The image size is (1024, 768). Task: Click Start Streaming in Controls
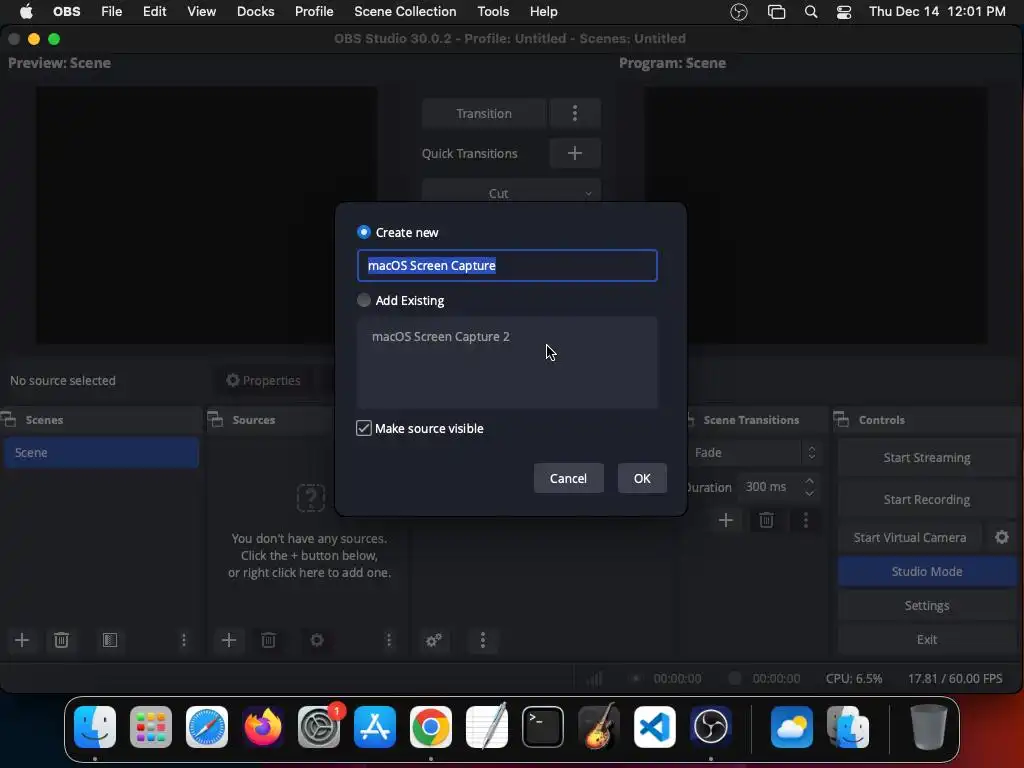927,458
